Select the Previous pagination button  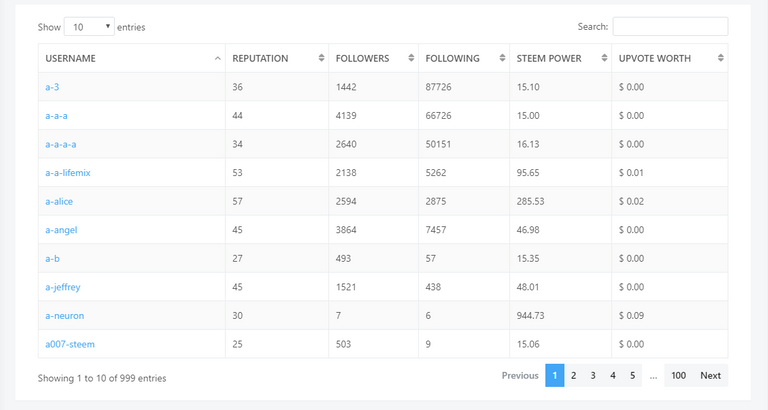click(x=520, y=376)
